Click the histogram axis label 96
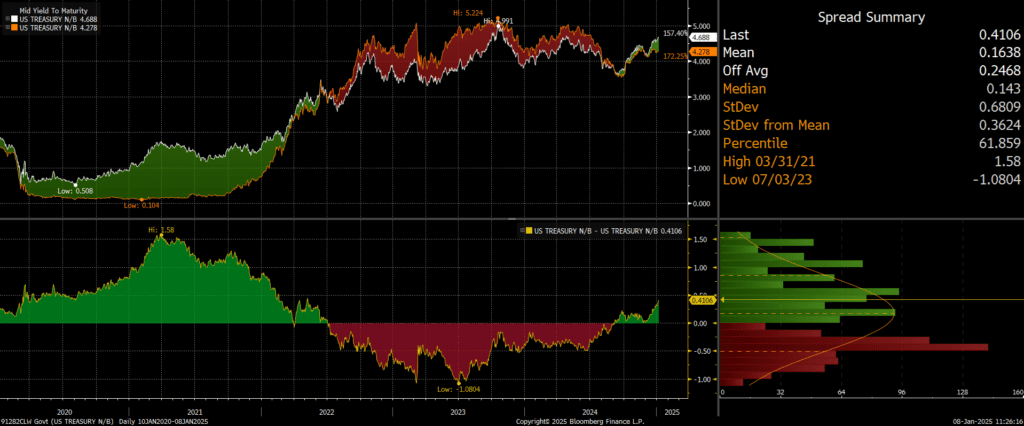The image size is (1024, 426). [902, 393]
